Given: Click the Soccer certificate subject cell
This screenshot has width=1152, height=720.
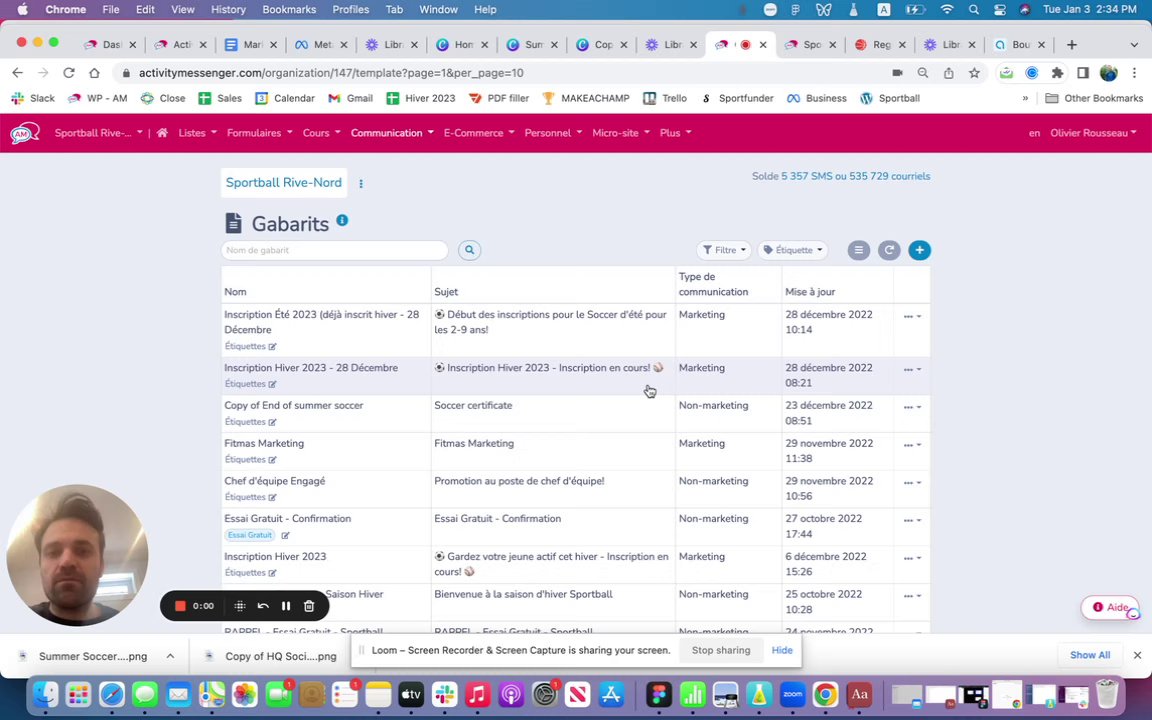Looking at the screenshot, I should [x=473, y=406].
